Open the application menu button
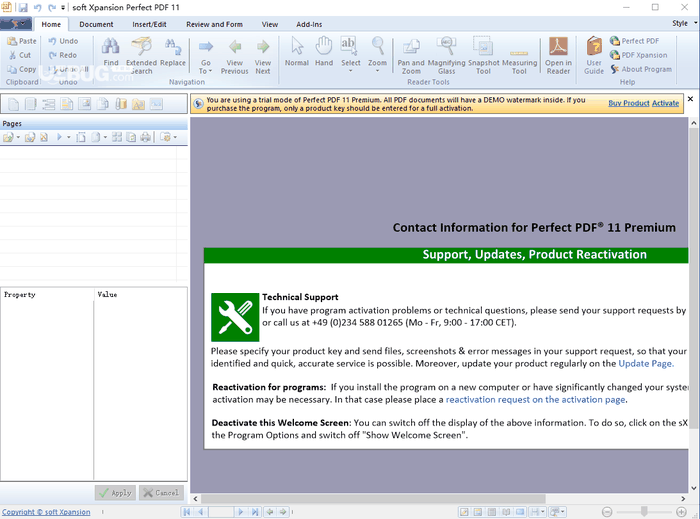The width and height of the screenshot is (700, 519). click(16, 24)
